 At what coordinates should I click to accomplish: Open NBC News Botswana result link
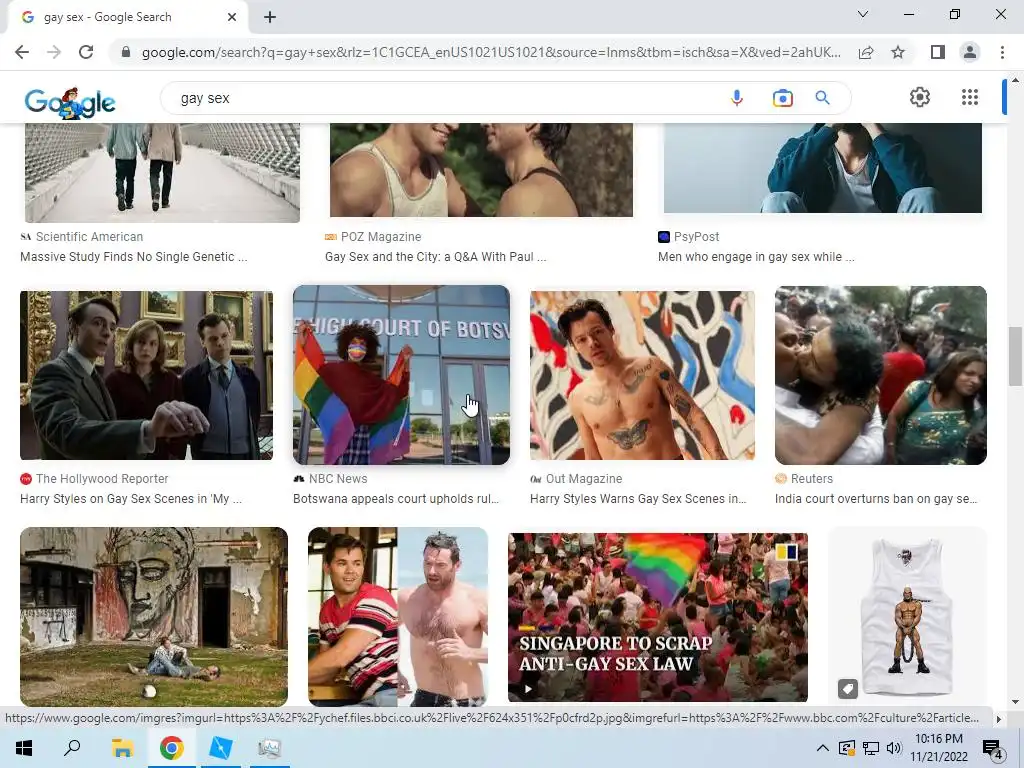pos(396,499)
